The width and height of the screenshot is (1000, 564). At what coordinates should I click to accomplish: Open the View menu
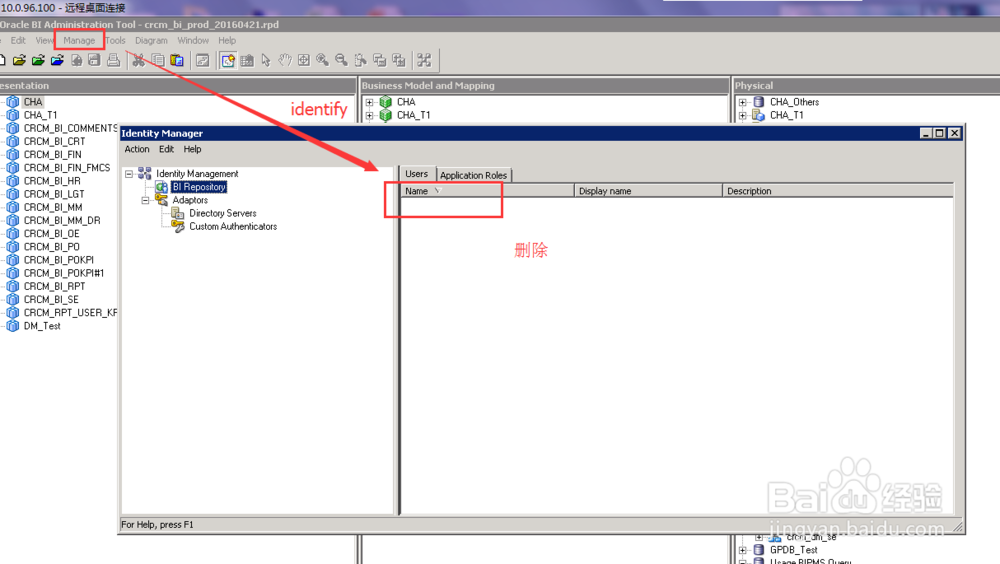click(x=44, y=40)
